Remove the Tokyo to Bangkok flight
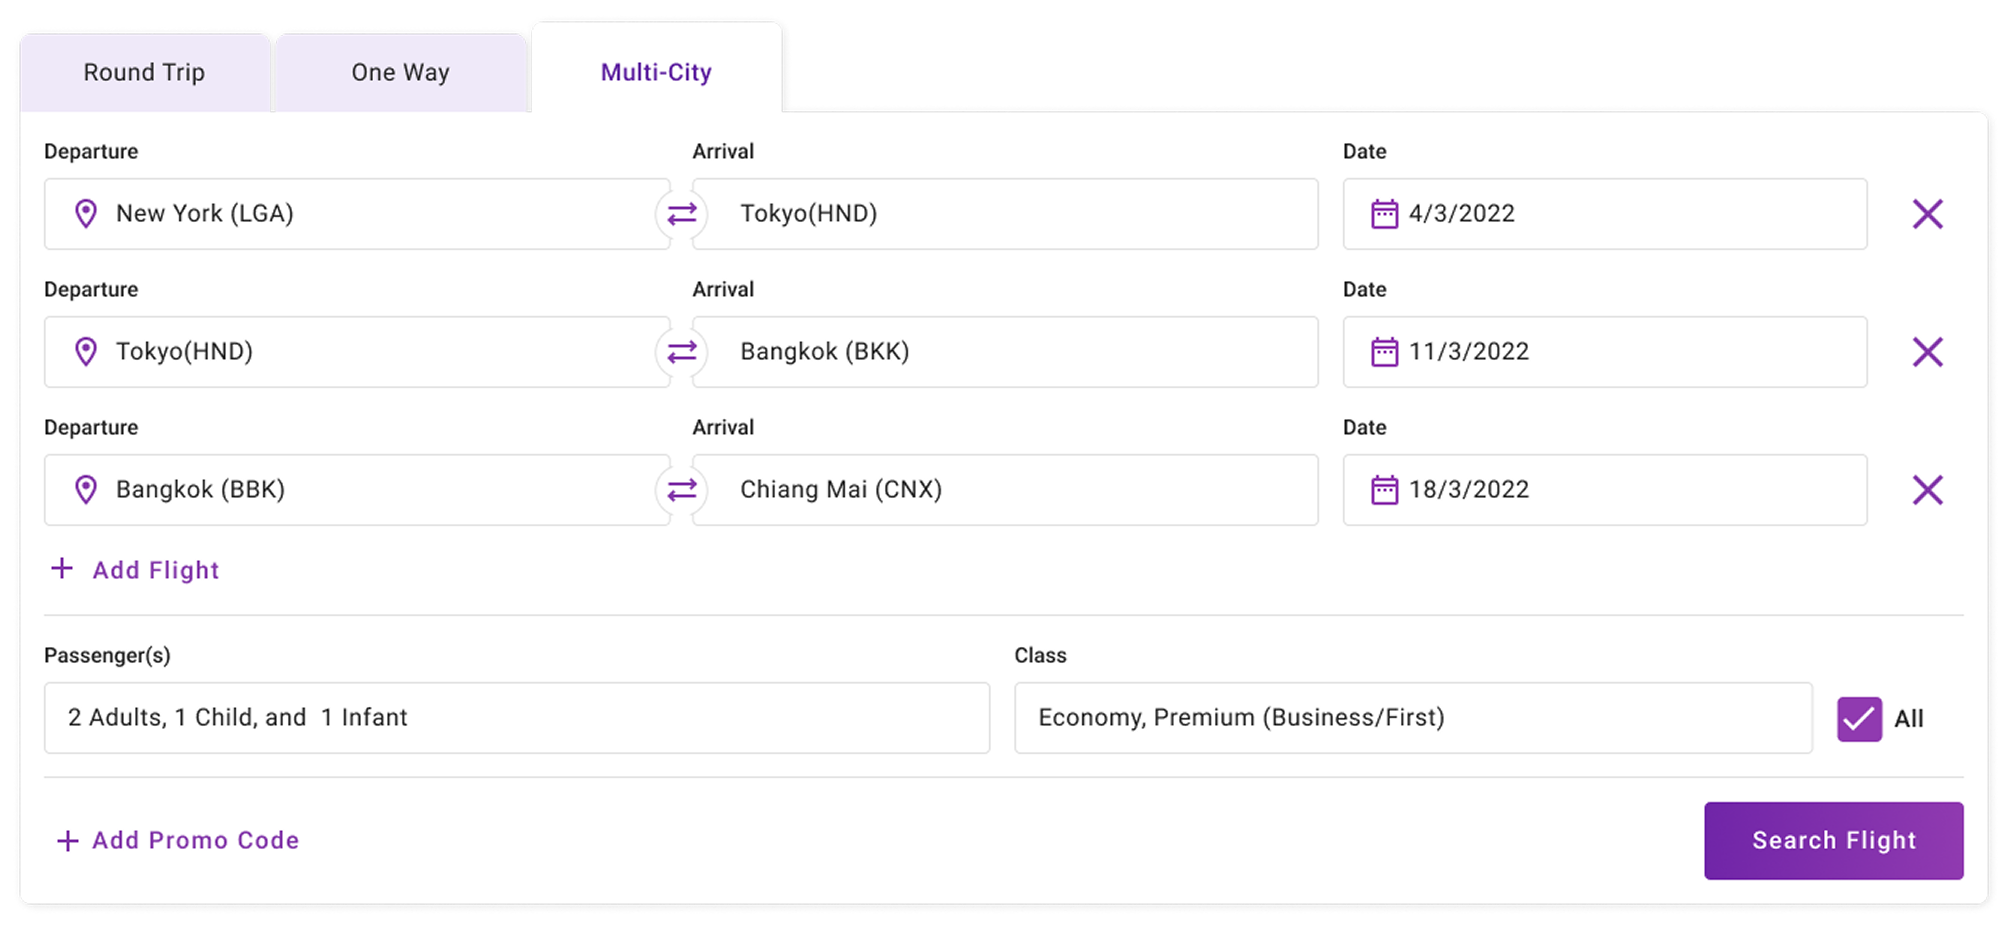The image size is (2006, 926). 1927,352
